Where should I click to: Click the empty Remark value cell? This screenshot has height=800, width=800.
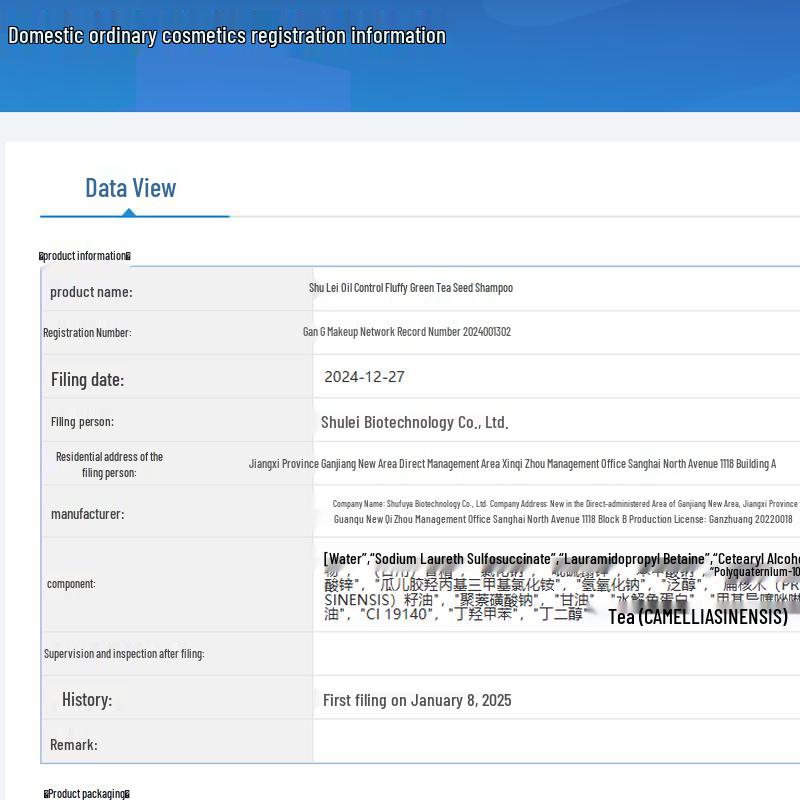[x=556, y=744]
